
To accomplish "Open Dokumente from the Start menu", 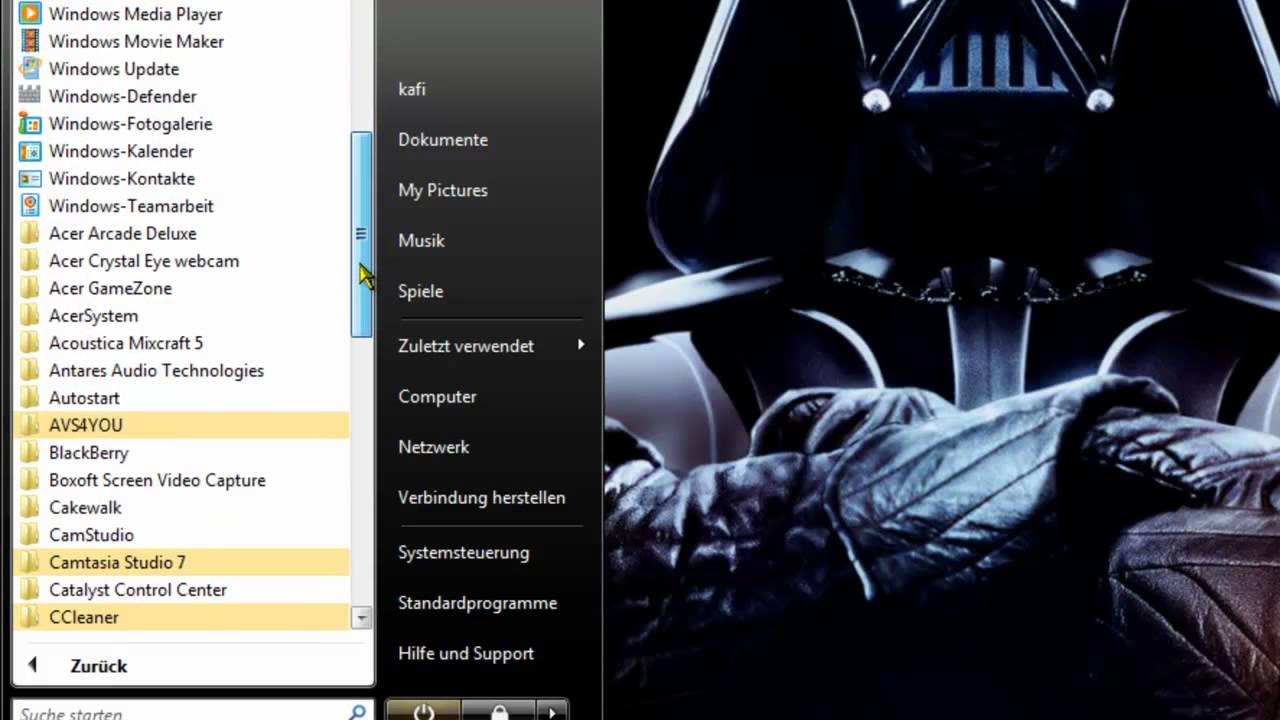I will [x=443, y=140].
